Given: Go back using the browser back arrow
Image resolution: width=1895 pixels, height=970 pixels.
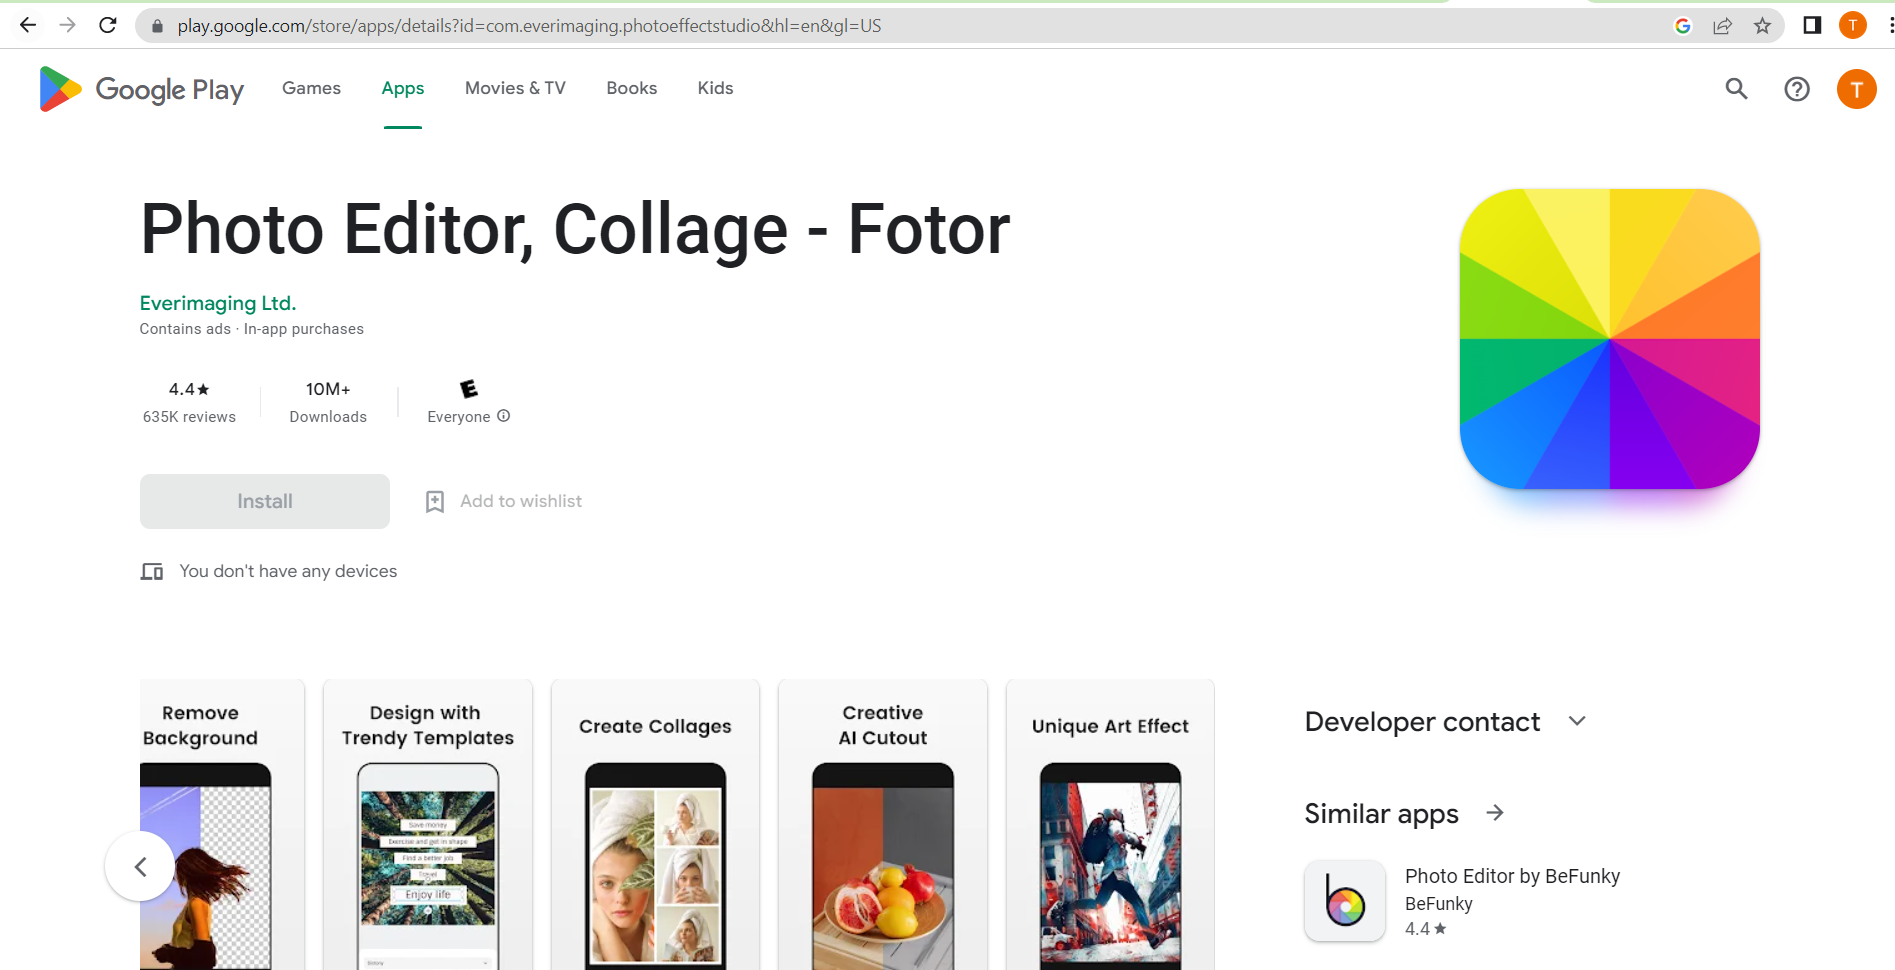Looking at the screenshot, I should point(28,25).
